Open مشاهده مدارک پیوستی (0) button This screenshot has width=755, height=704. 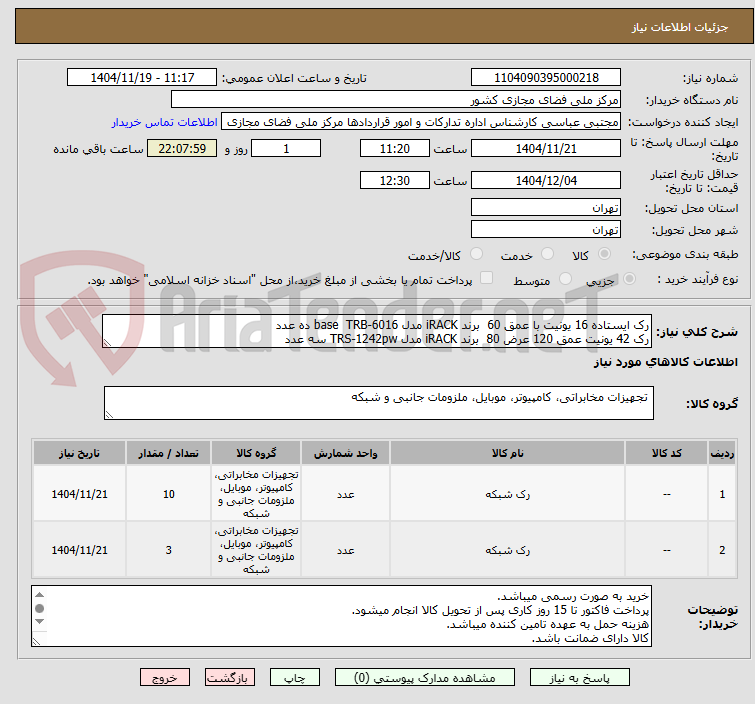pyautogui.click(x=424, y=678)
